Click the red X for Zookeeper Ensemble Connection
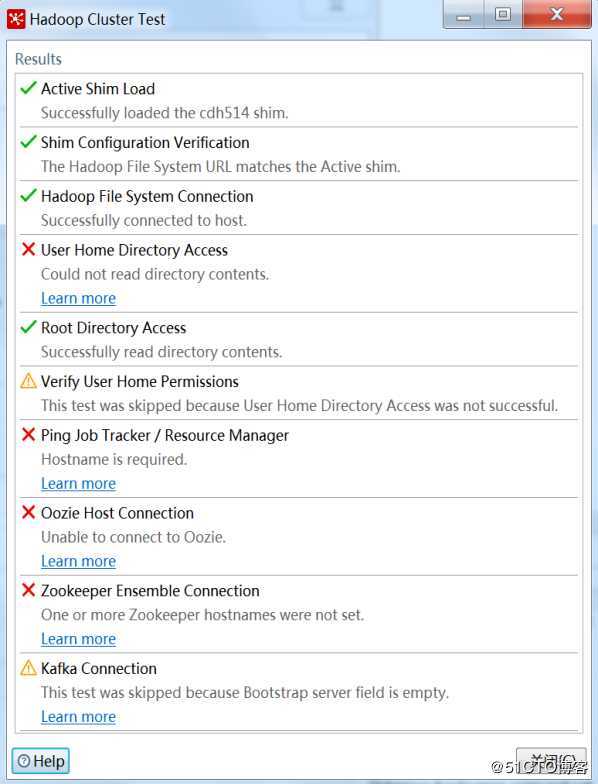Image resolution: width=598 pixels, height=784 pixels. (x=28, y=590)
